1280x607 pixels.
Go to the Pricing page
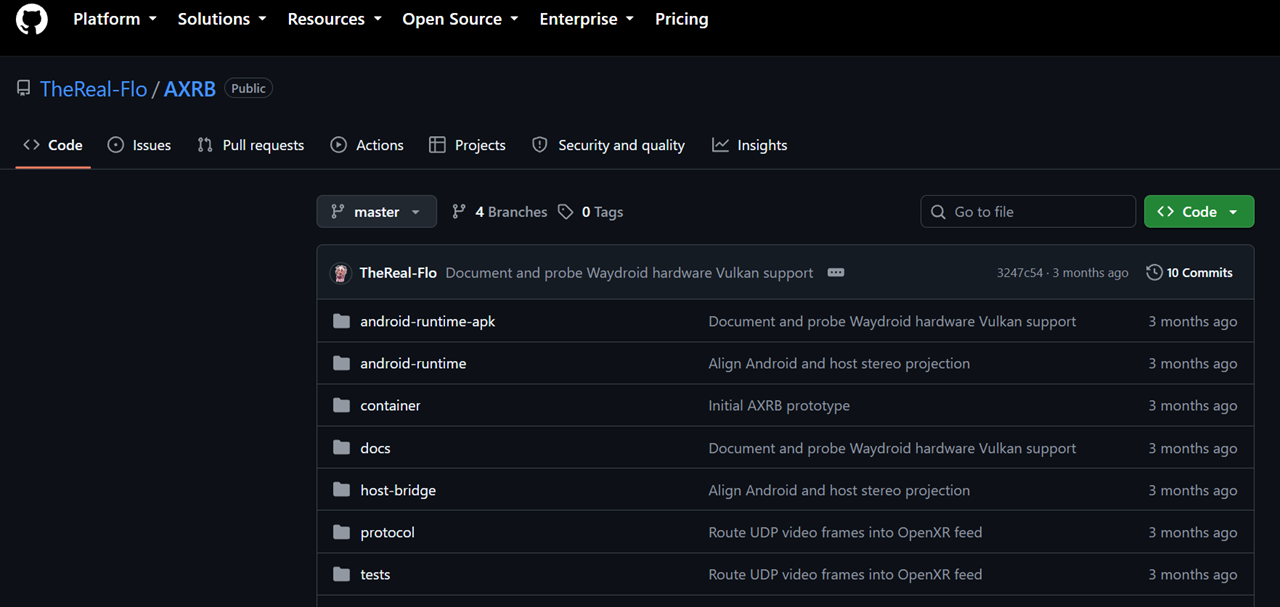click(x=682, y=19)
